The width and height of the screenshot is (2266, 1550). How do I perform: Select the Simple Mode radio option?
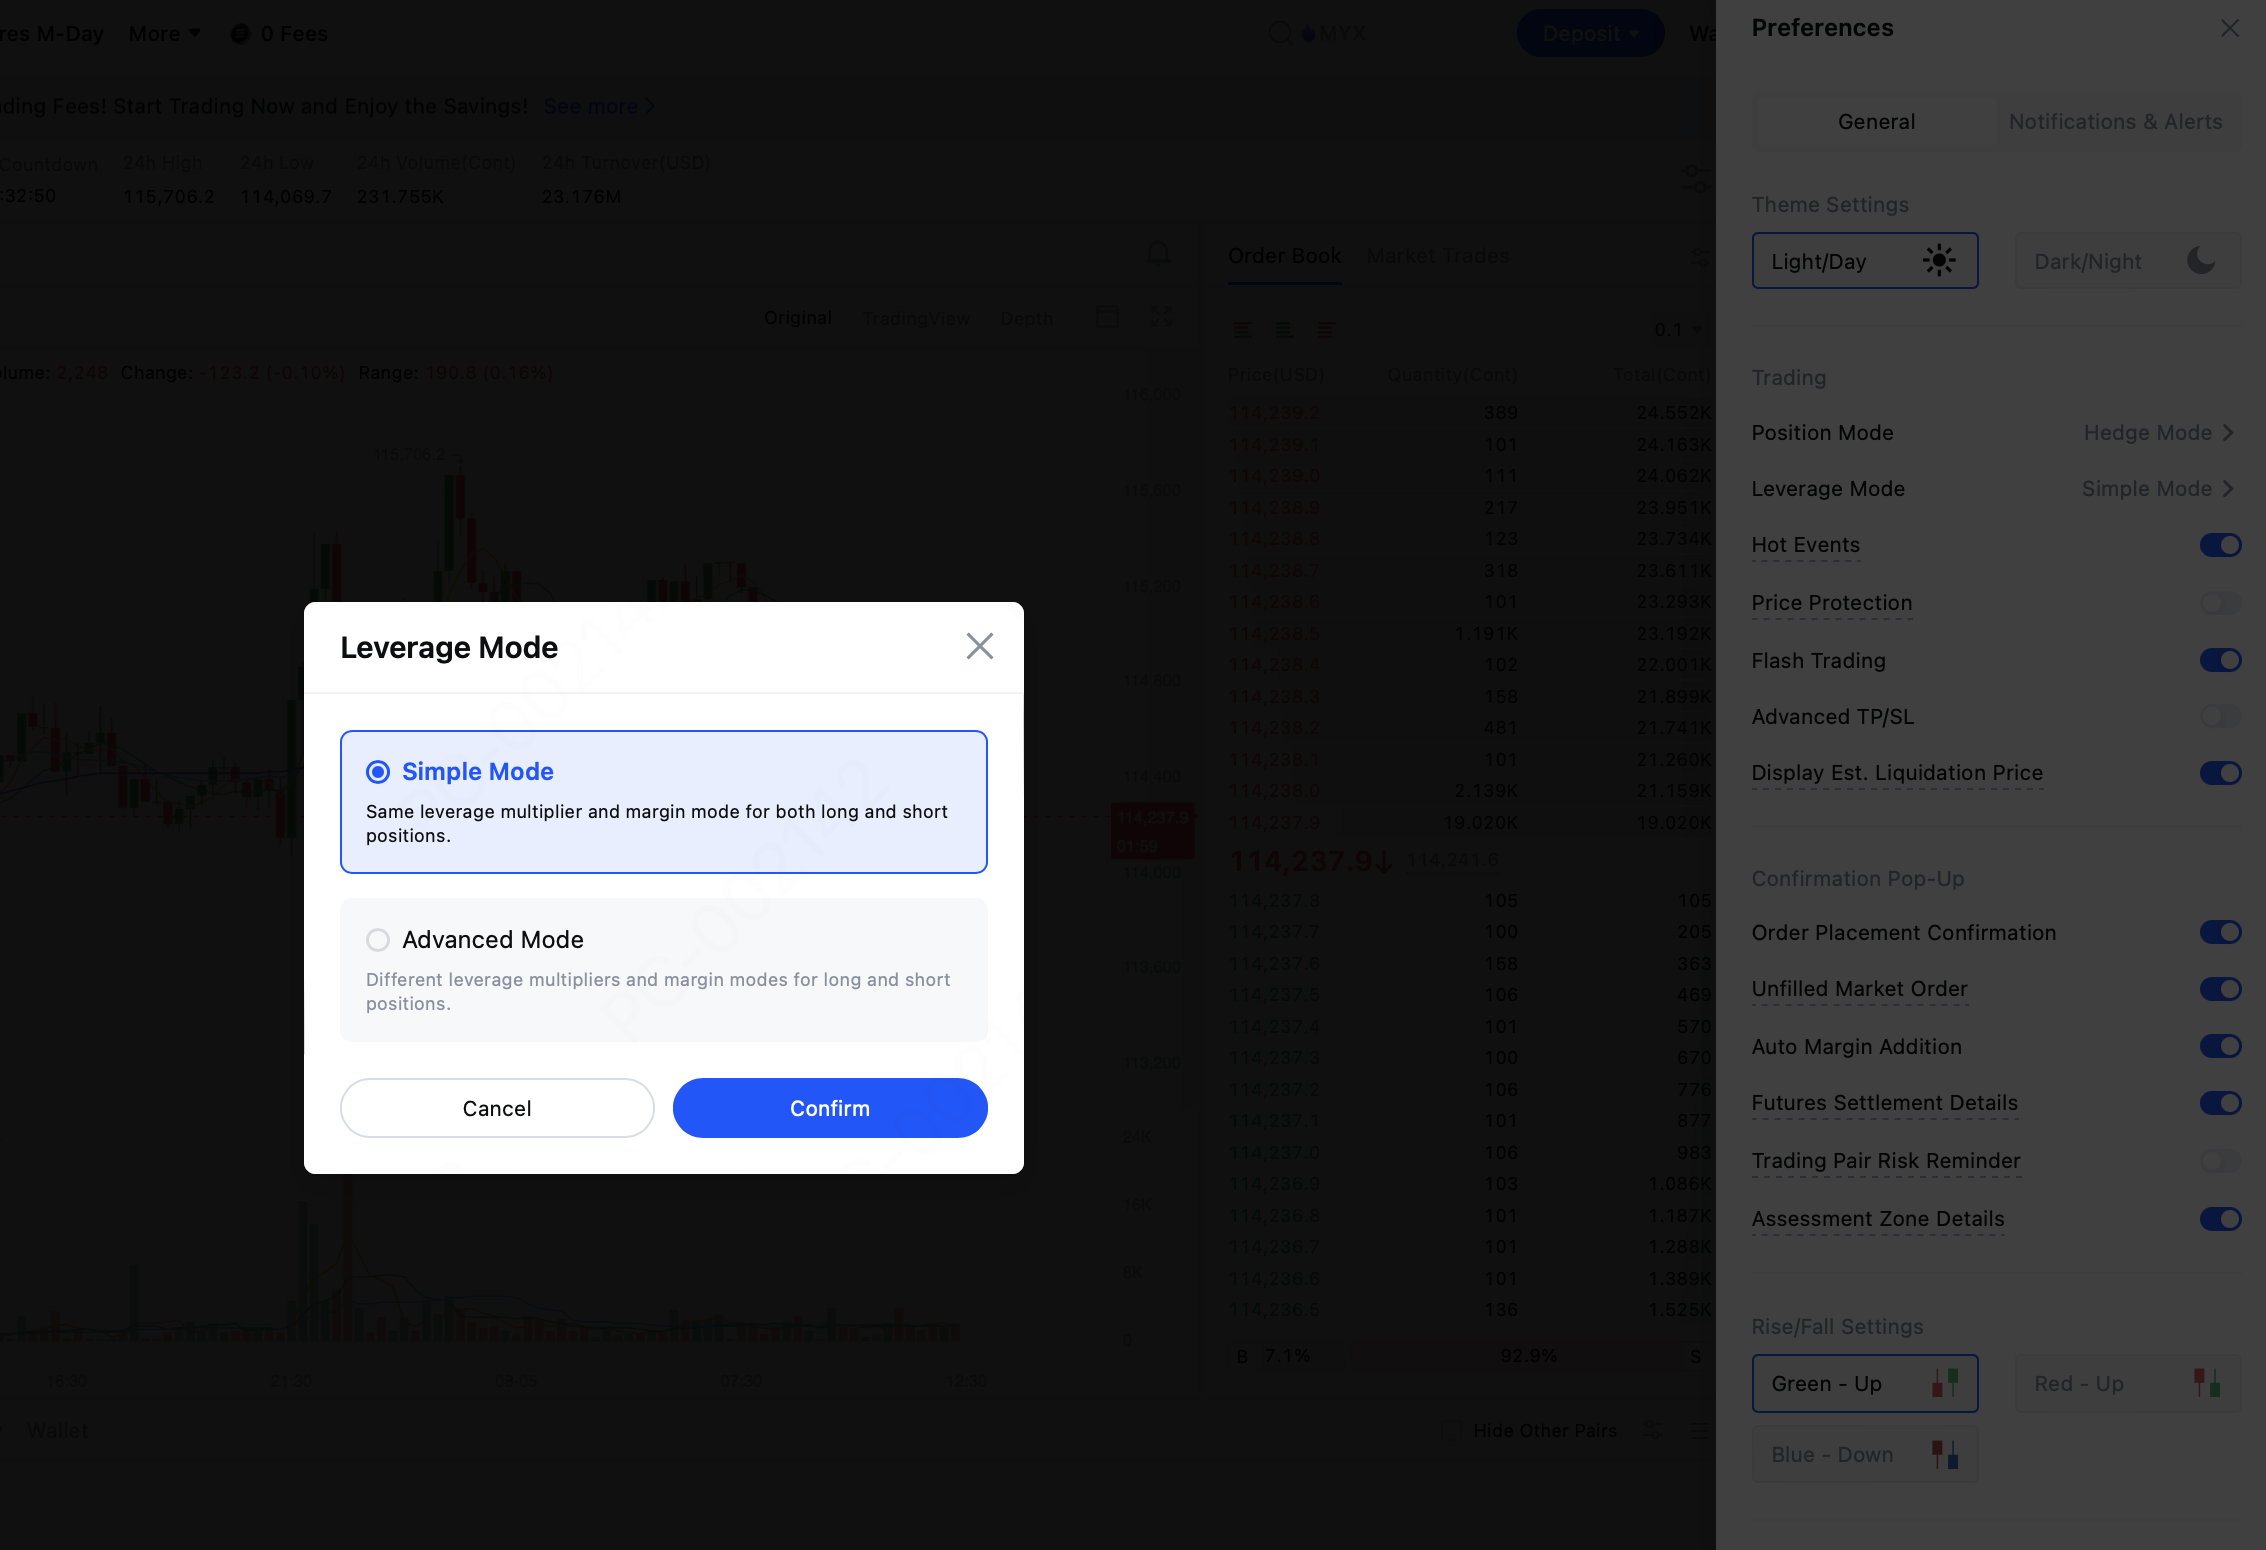click(x=378, y=772)
